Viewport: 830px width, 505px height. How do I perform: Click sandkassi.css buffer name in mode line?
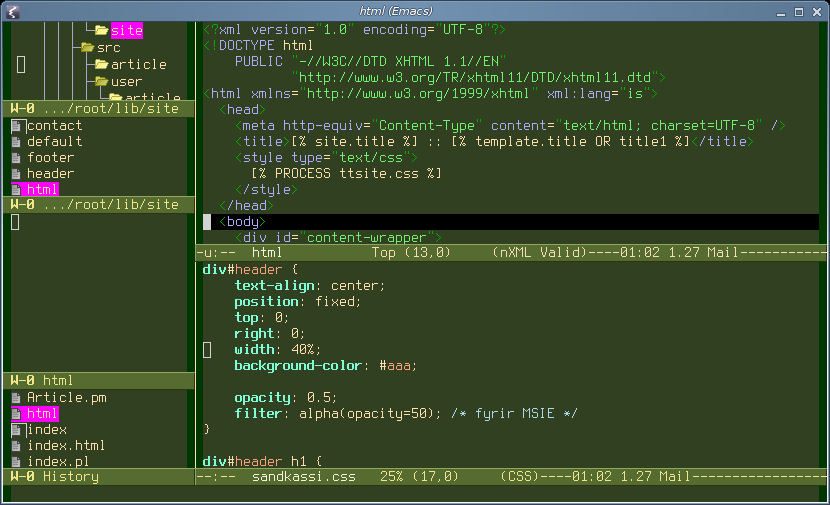304,477
